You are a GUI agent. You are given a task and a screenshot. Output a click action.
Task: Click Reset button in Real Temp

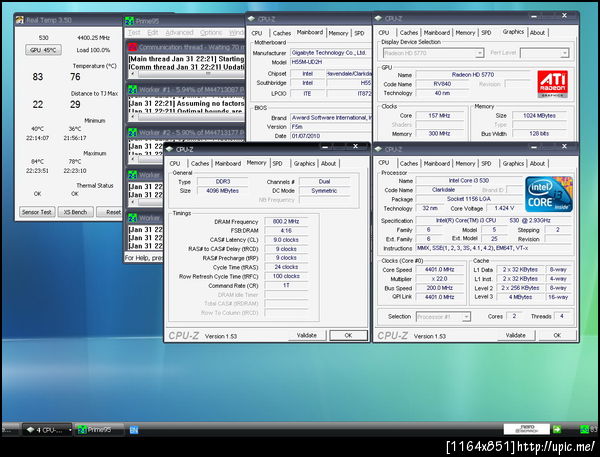click(x=110, y=212)
